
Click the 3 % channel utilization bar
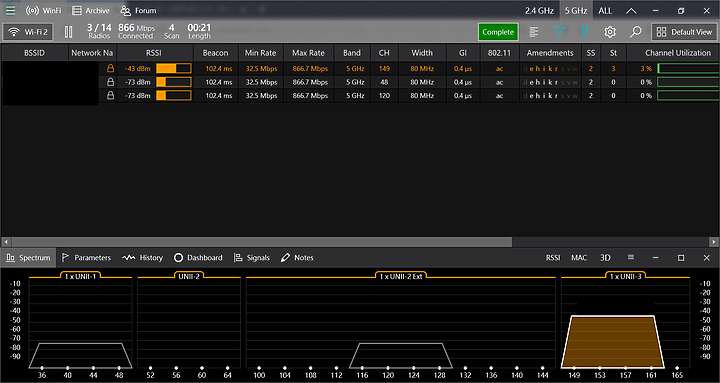pos(688,68)
